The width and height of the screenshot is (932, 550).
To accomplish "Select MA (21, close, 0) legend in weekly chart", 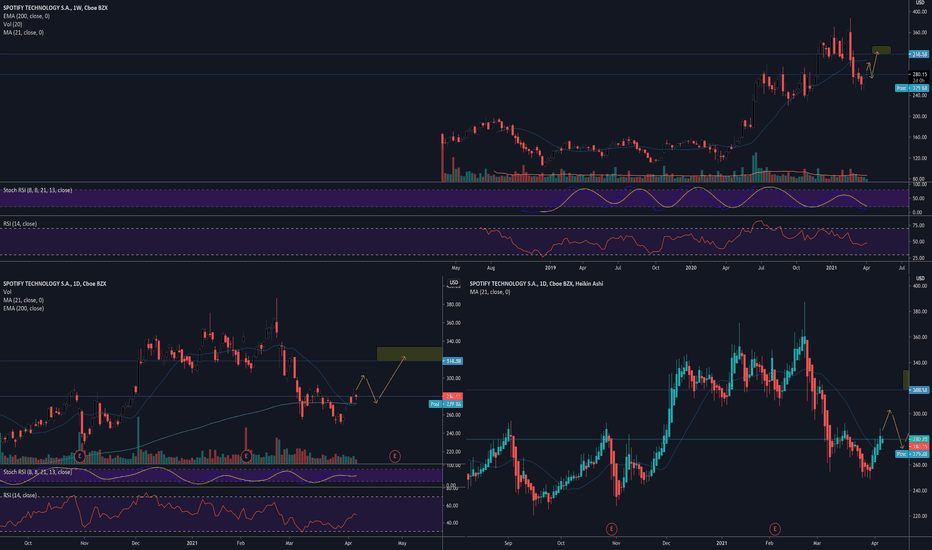I will (23, 33).
